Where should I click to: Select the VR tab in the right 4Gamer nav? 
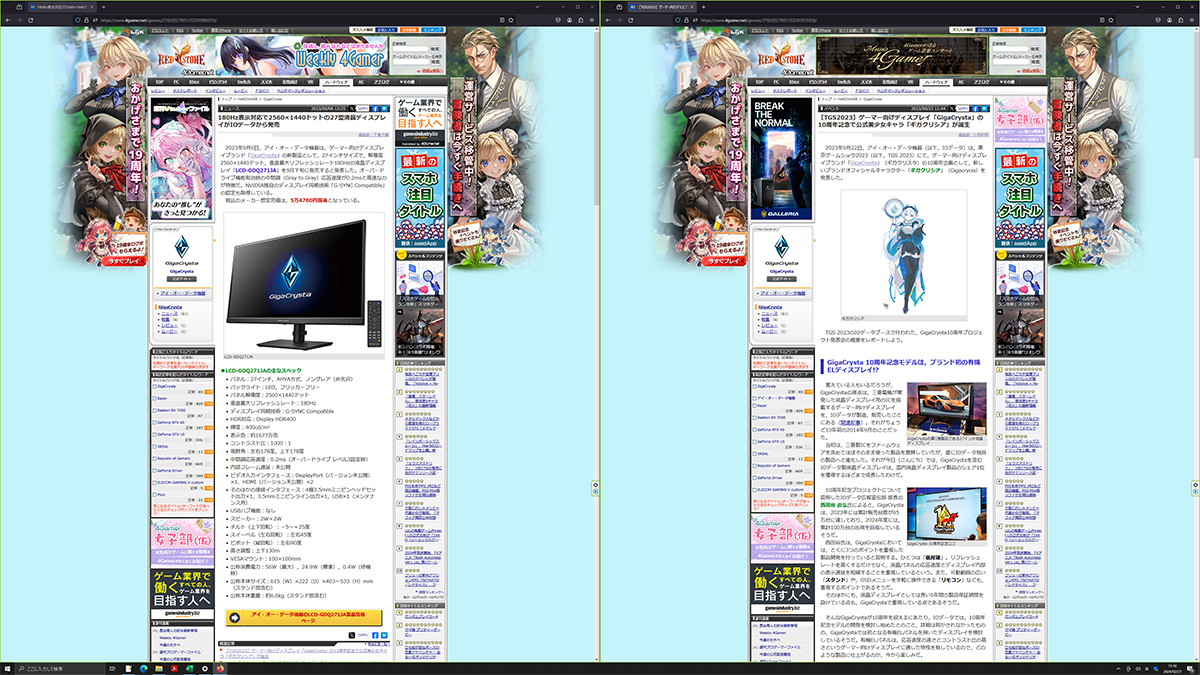click(910, 82)
